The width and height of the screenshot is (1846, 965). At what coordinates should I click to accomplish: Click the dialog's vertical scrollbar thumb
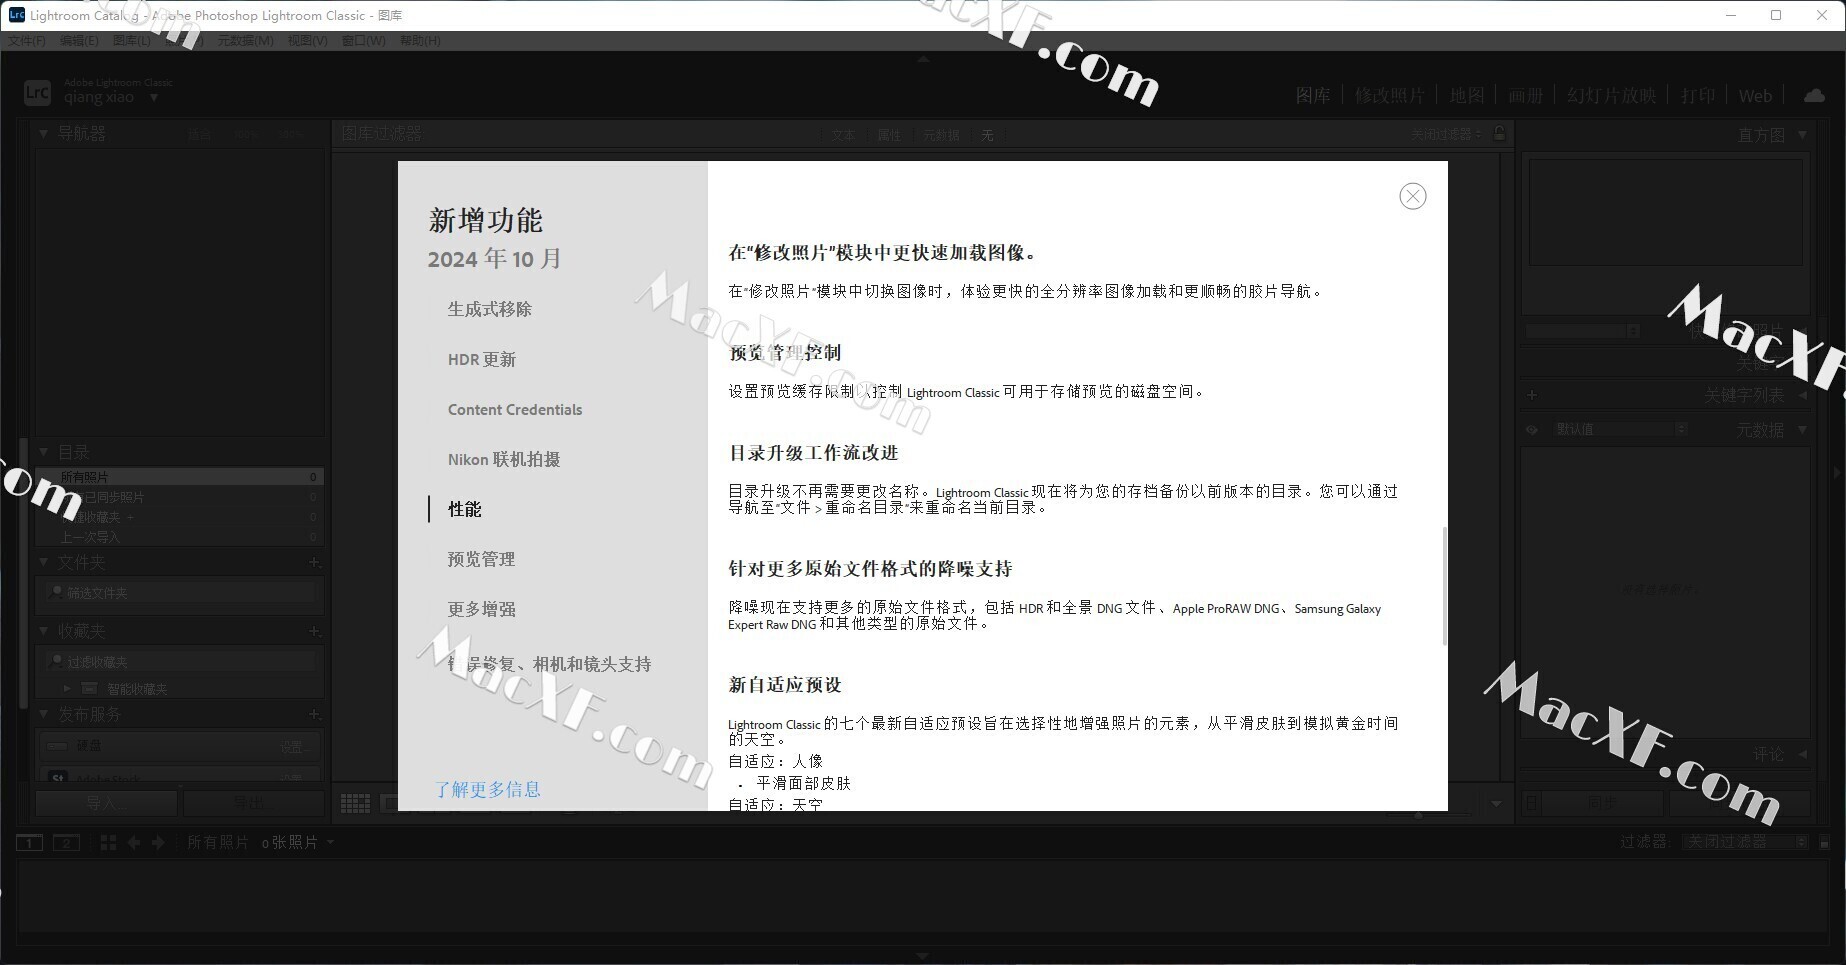click(x=1444, y=586)
